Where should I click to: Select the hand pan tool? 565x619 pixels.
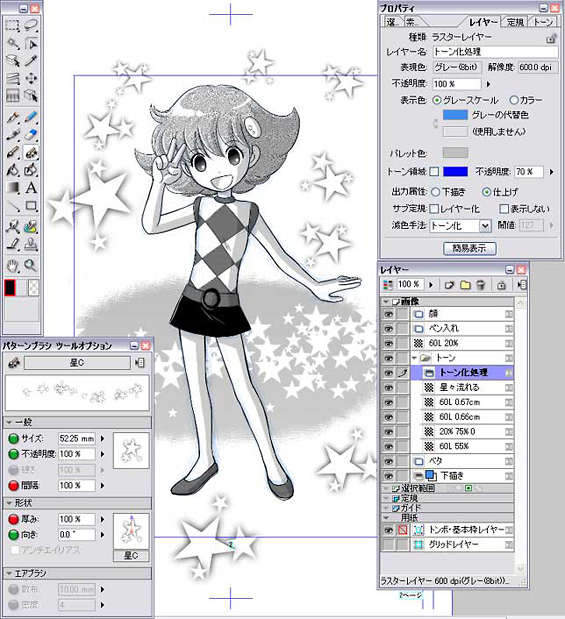point(13,265)
